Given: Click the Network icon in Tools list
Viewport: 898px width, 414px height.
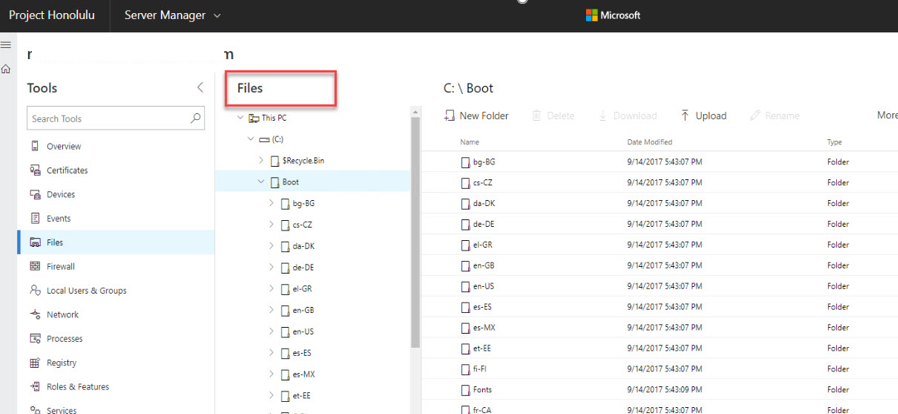Looking at the screenshot, I should (35, 314).
